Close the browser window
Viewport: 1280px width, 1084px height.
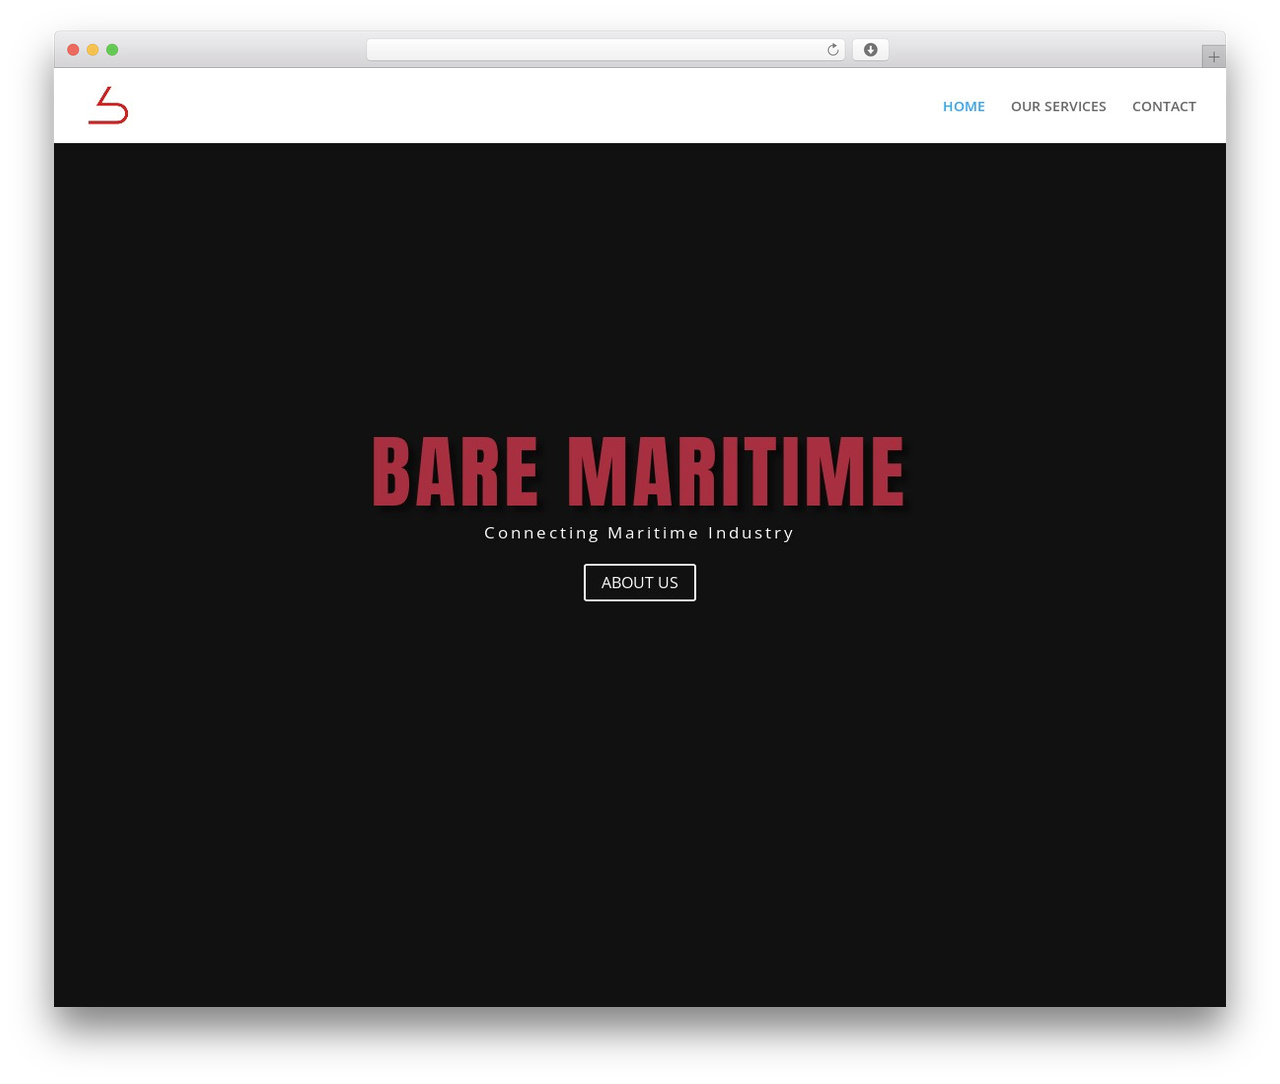73,50
